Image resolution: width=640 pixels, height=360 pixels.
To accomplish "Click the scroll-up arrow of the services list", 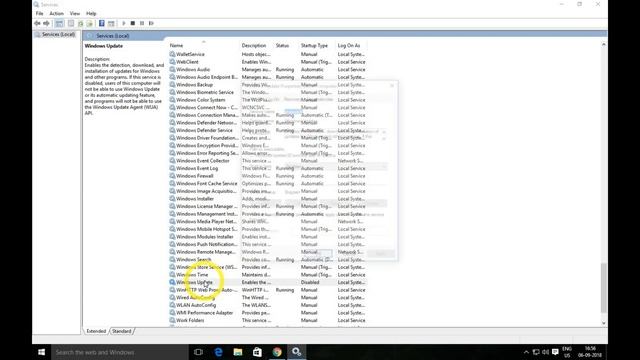I will click(604, 44).
